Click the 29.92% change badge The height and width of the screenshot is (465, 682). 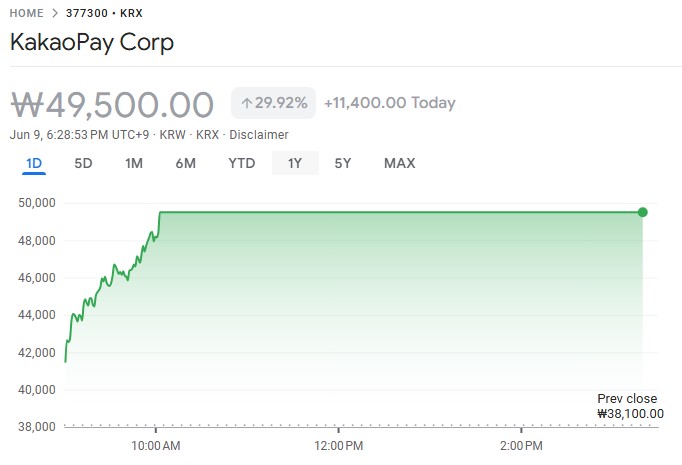coord(274,103)
